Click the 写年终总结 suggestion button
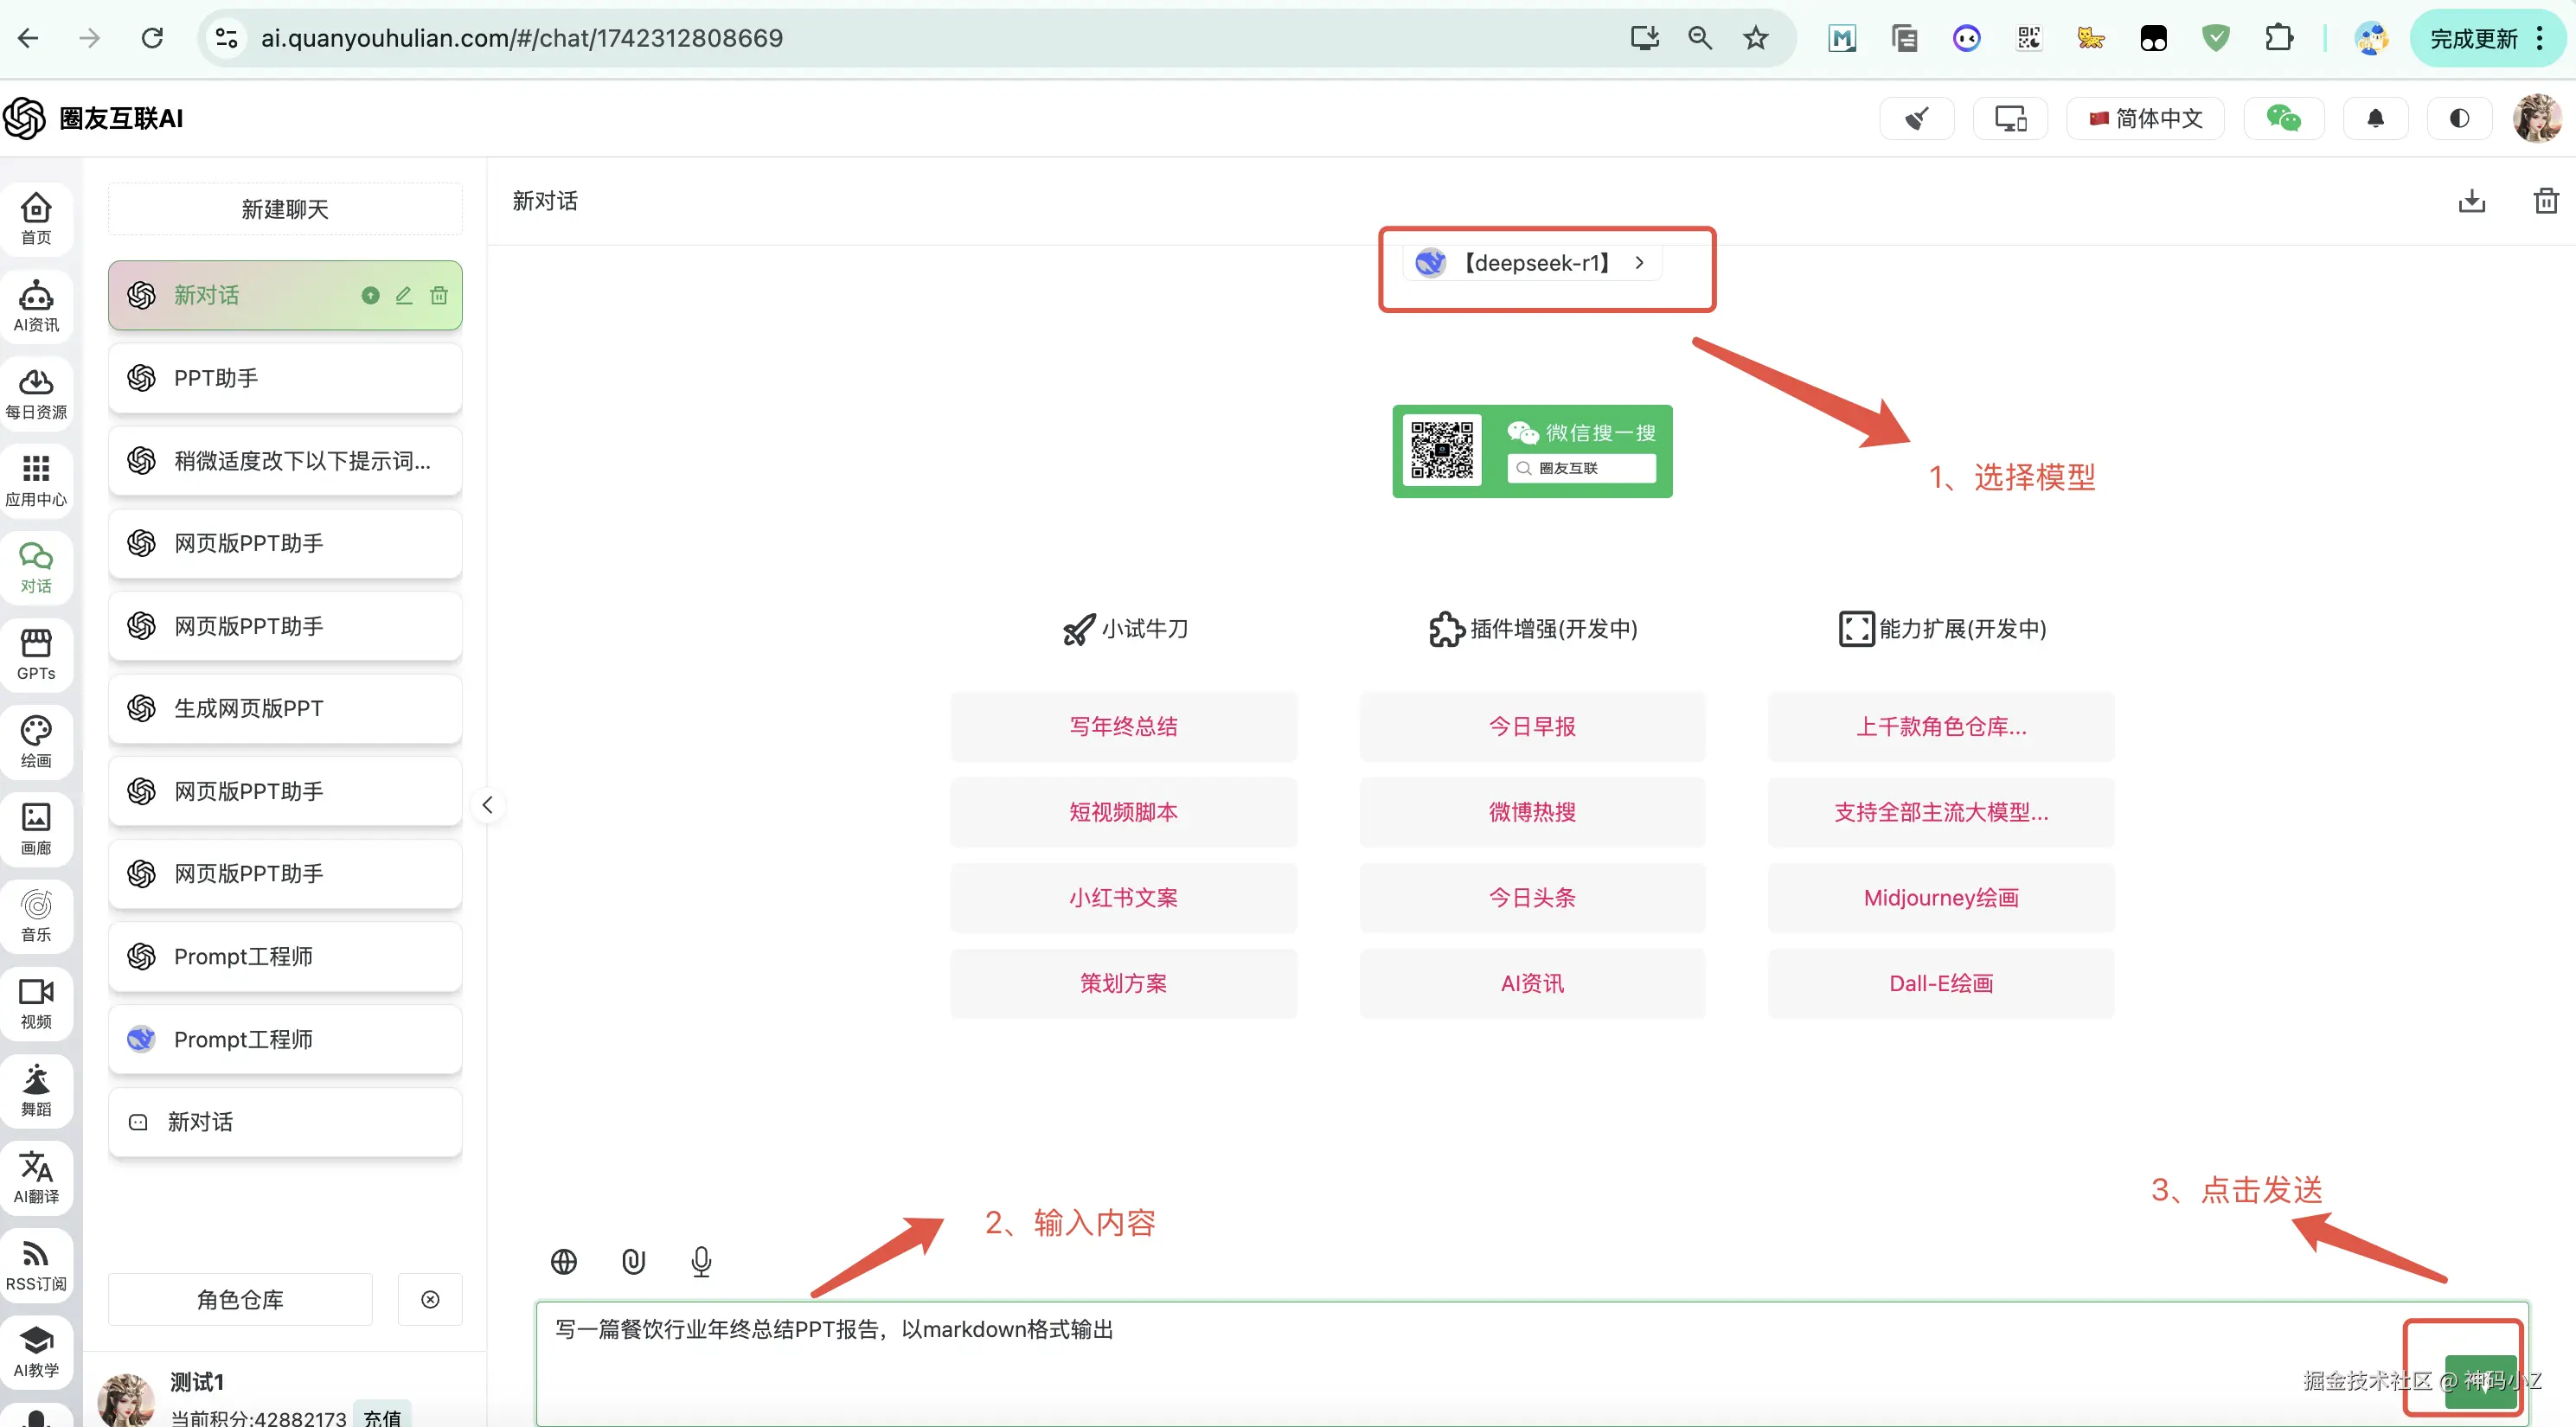This screenshot has width=2576, height=1427. [x=1123, y=726]
